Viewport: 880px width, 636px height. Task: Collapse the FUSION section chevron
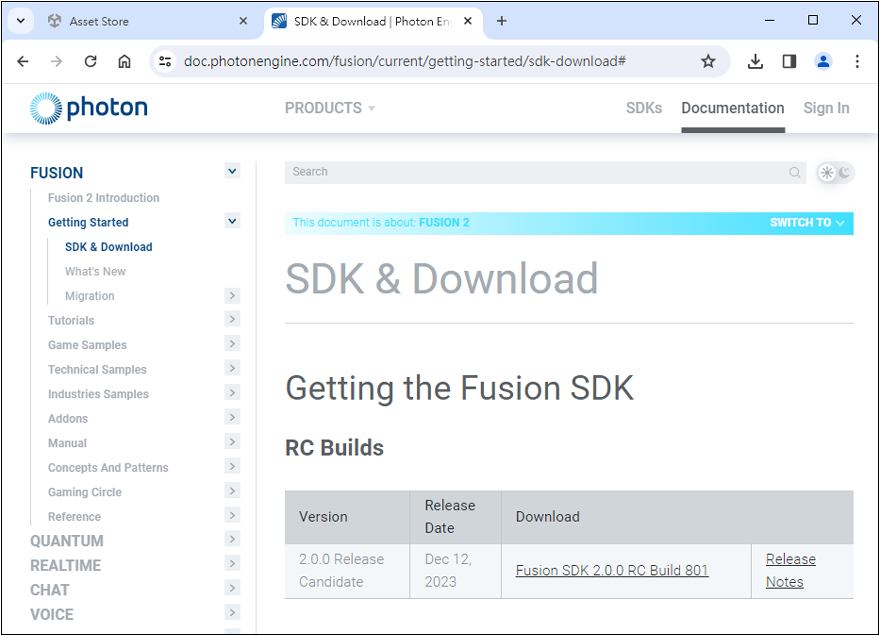click(x=232, y=171)
